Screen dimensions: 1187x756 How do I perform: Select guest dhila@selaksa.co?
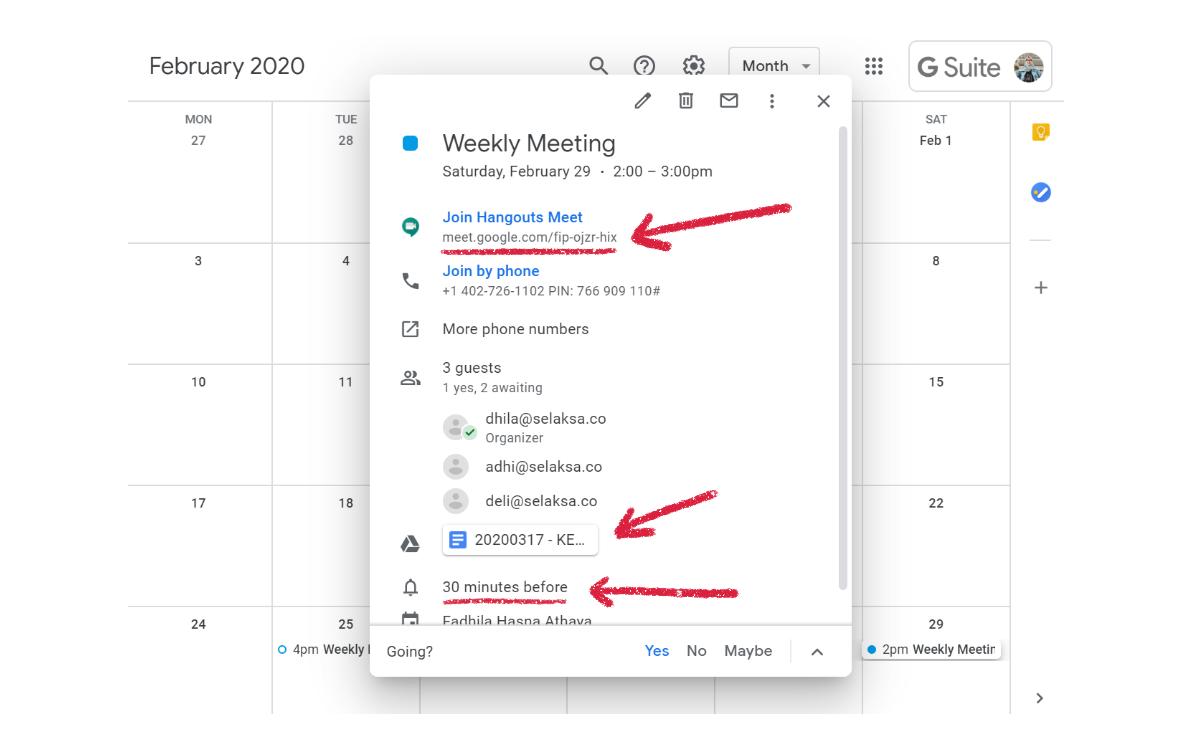coord(545,419)
